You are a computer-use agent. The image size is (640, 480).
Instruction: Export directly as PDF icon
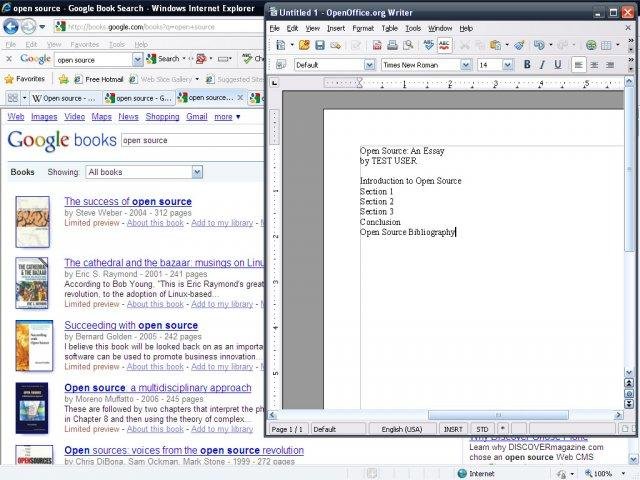(377, 45)
